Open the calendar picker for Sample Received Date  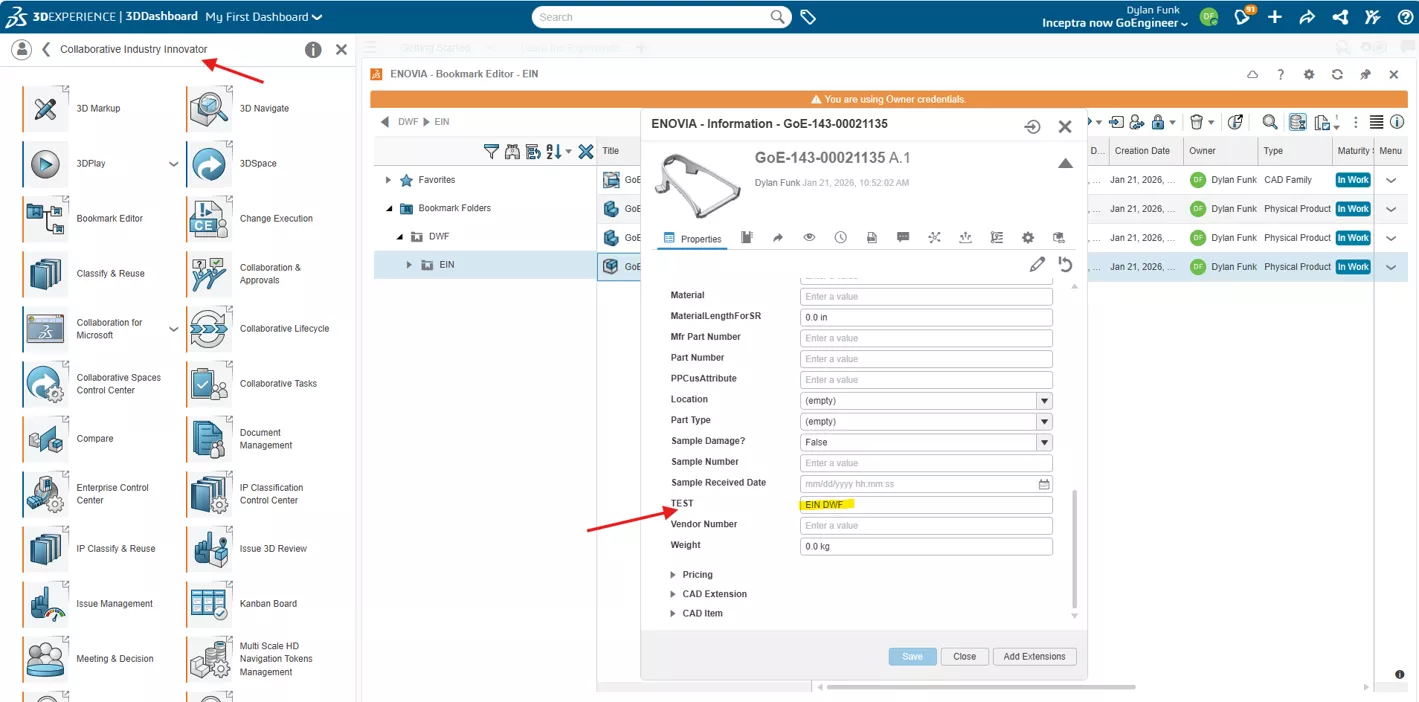(1044, 484)
